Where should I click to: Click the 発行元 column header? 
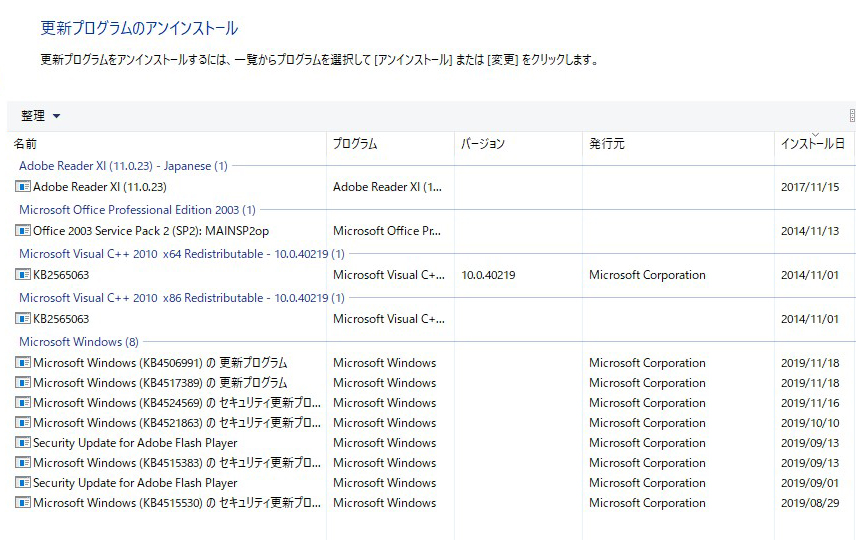pos(679,144)
